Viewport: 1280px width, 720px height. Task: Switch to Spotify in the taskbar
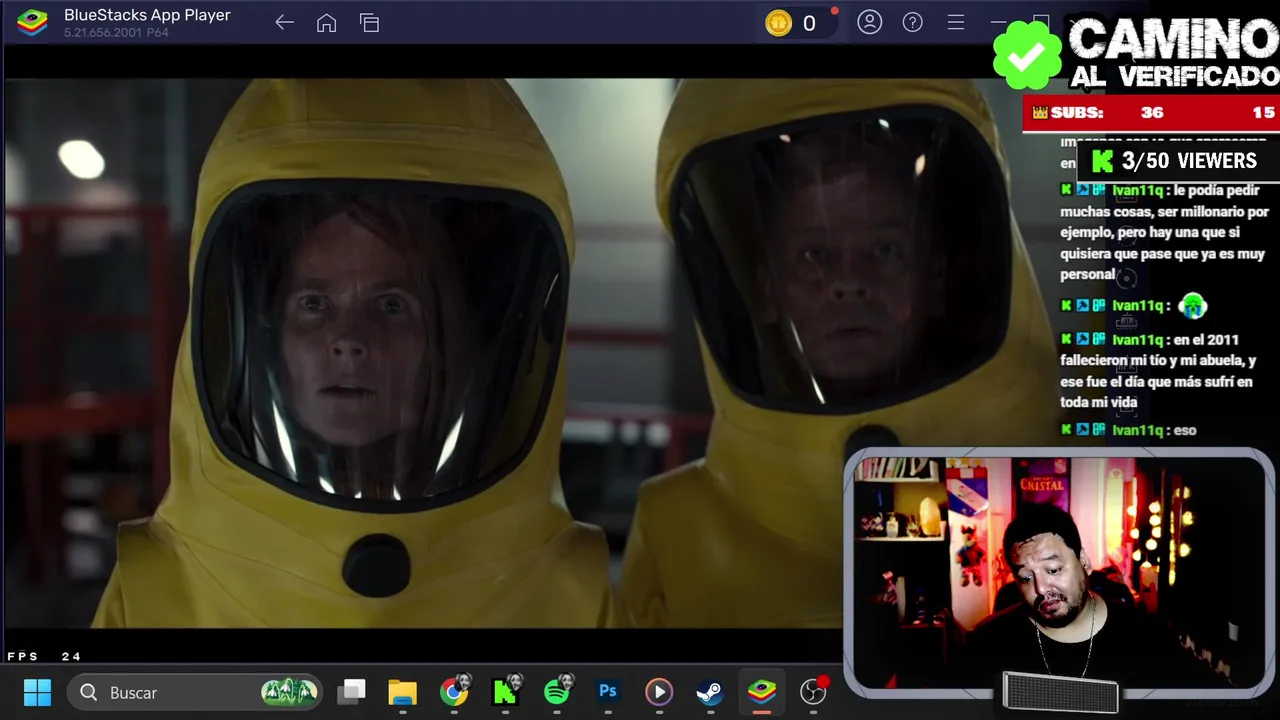(557, 691)
